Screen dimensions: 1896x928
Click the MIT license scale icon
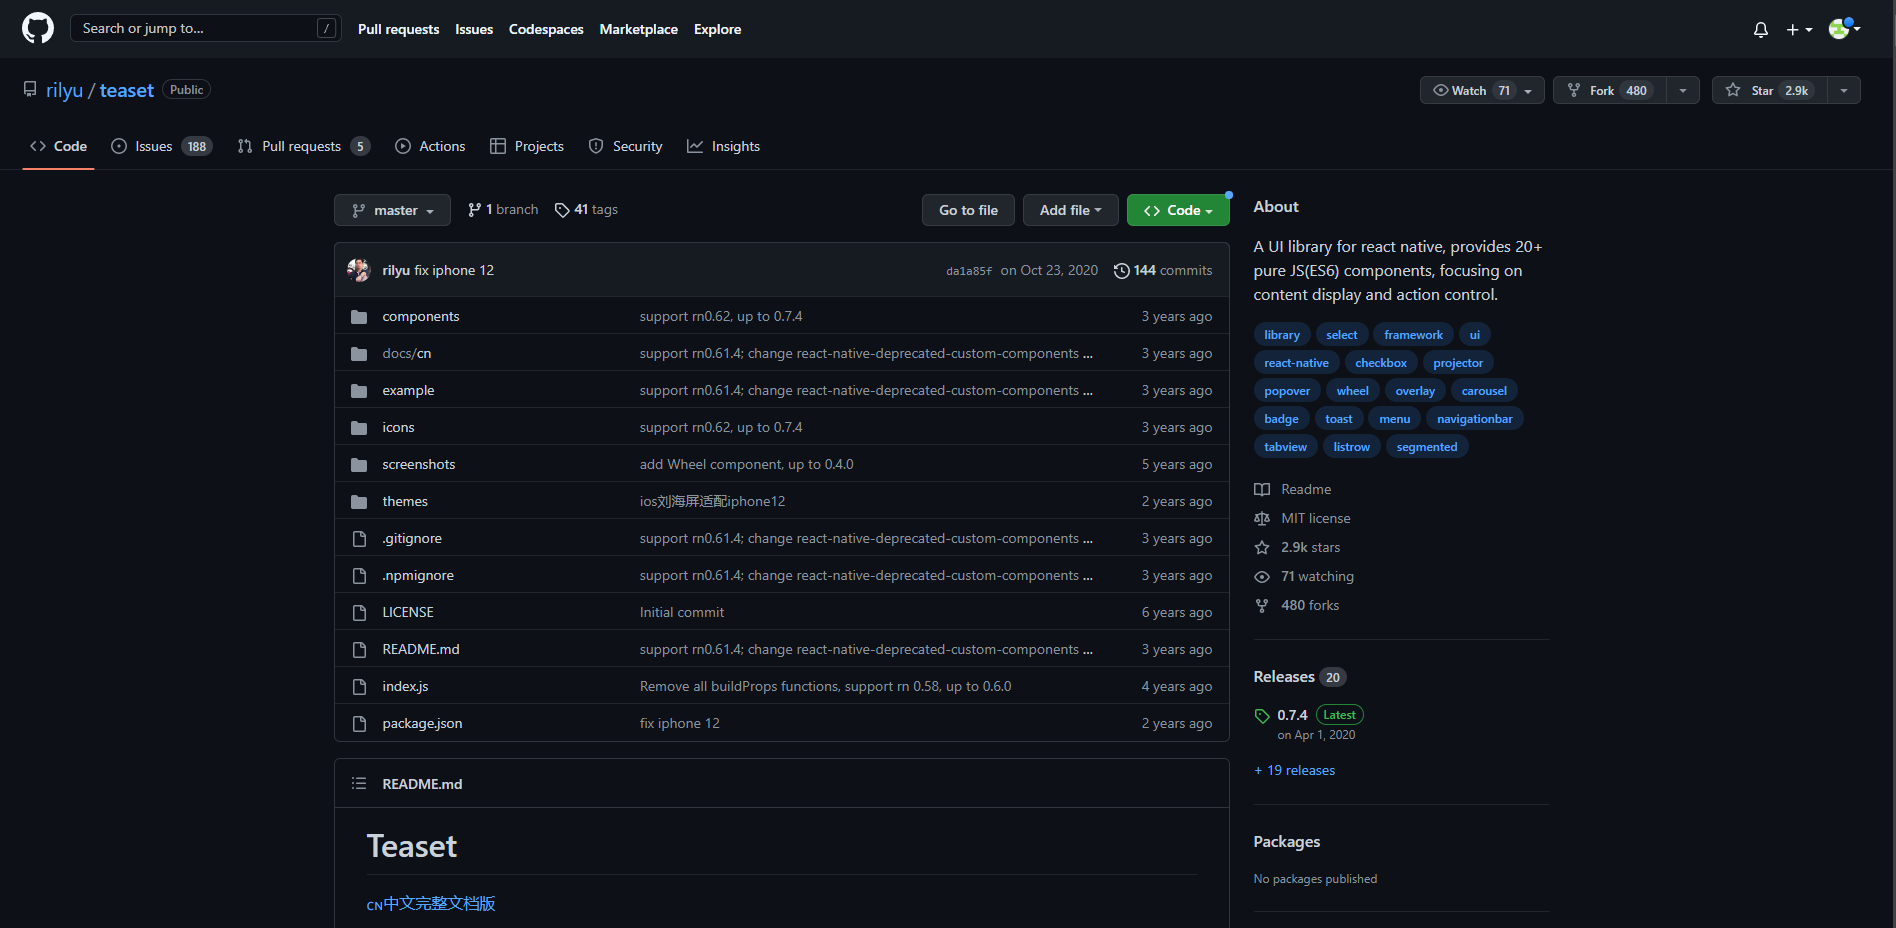point(1262,519)
